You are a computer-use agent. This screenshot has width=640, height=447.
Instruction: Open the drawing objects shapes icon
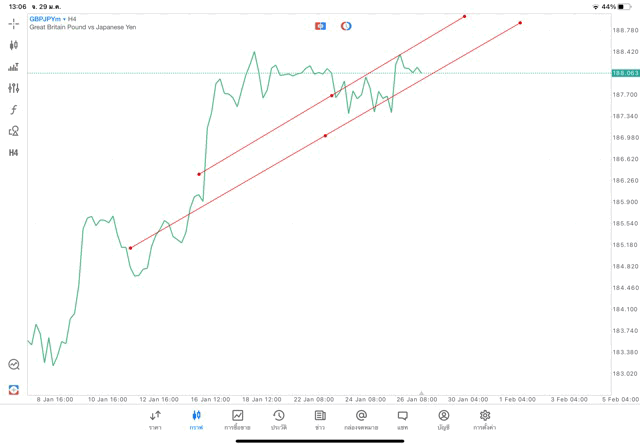point(14,131)
